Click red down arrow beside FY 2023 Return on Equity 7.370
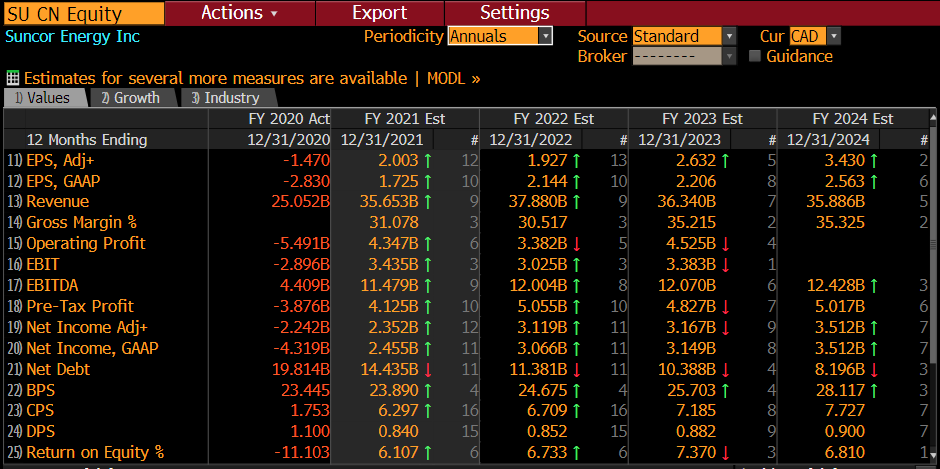The height and width of the screenshot is (469, 940). [x=725, y=453]
